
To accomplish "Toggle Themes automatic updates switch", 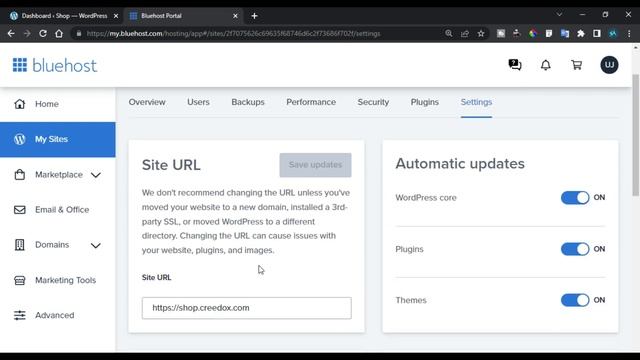I will pos(575,300).
